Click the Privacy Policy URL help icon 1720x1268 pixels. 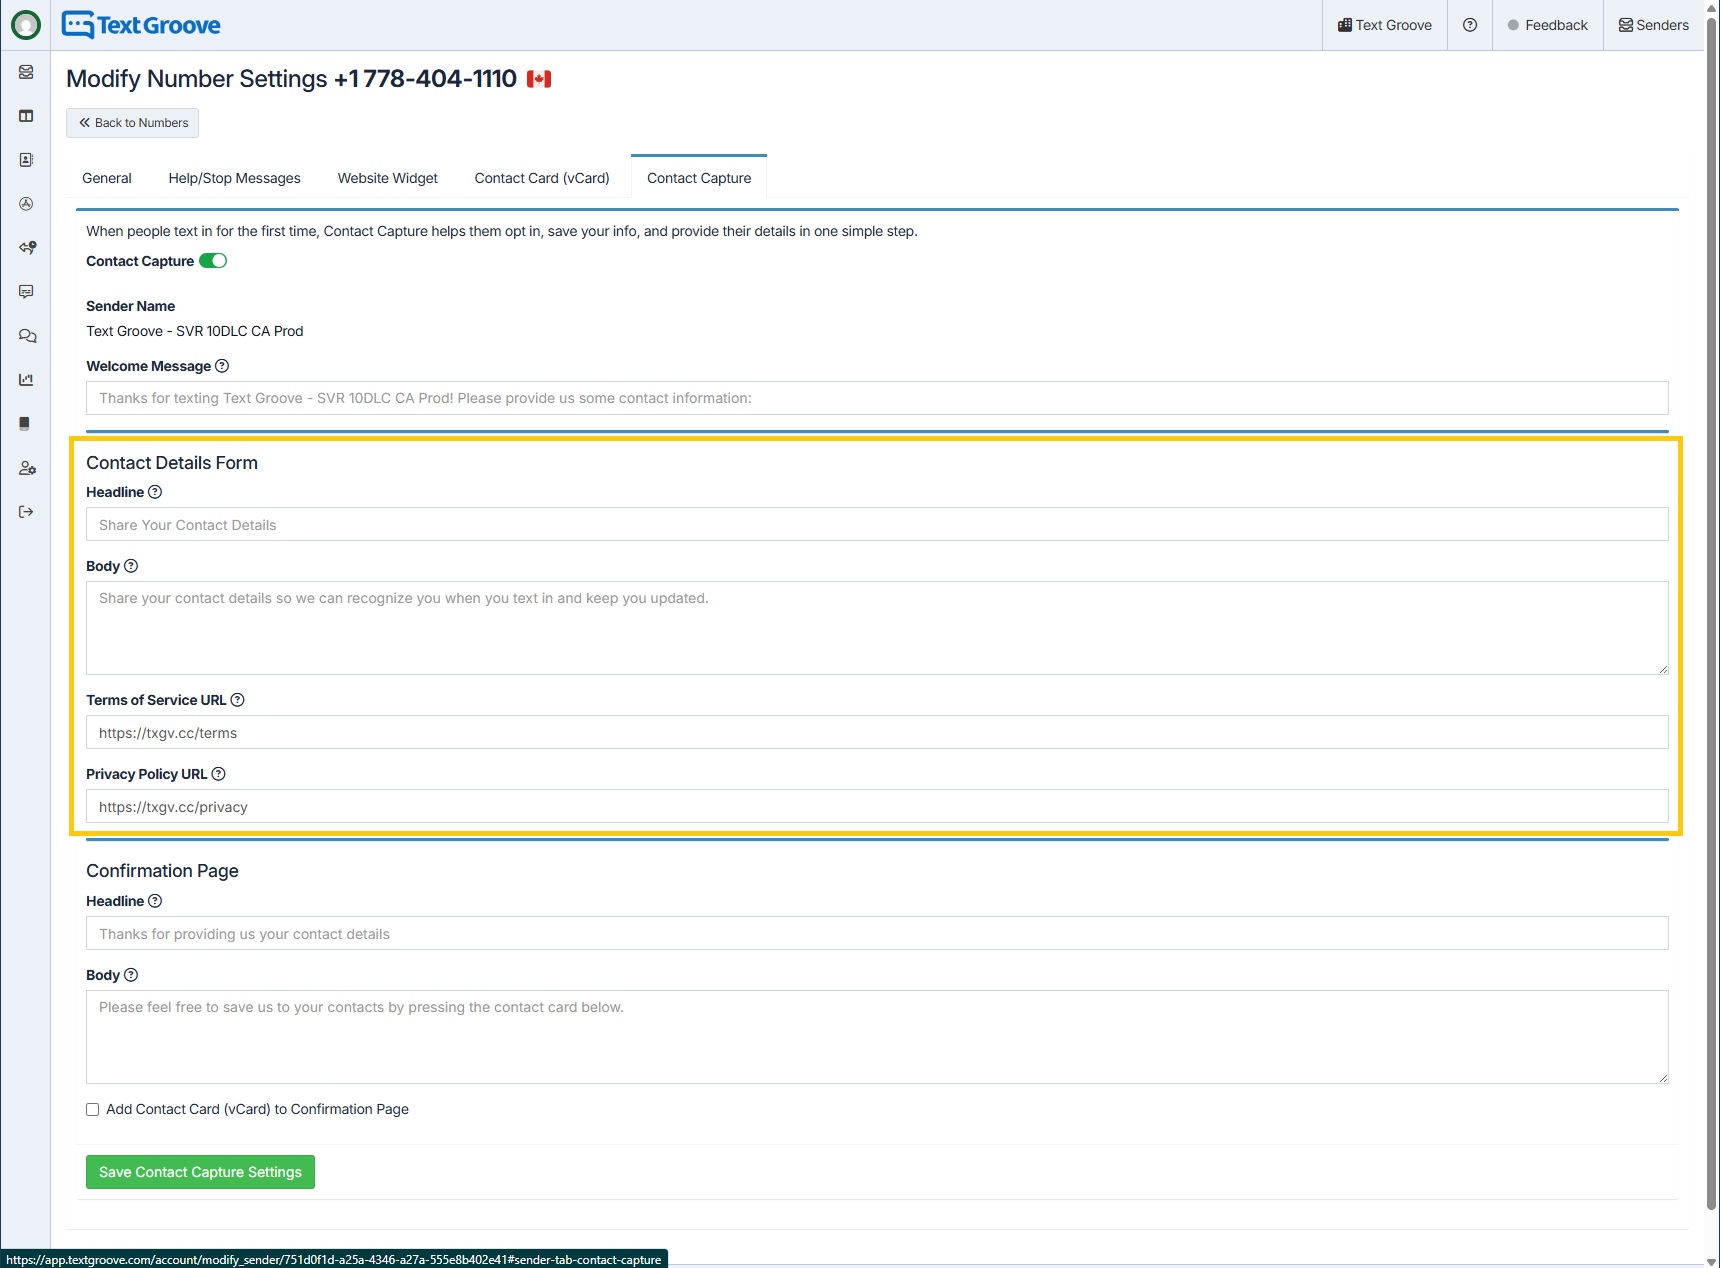pos(218,774)
